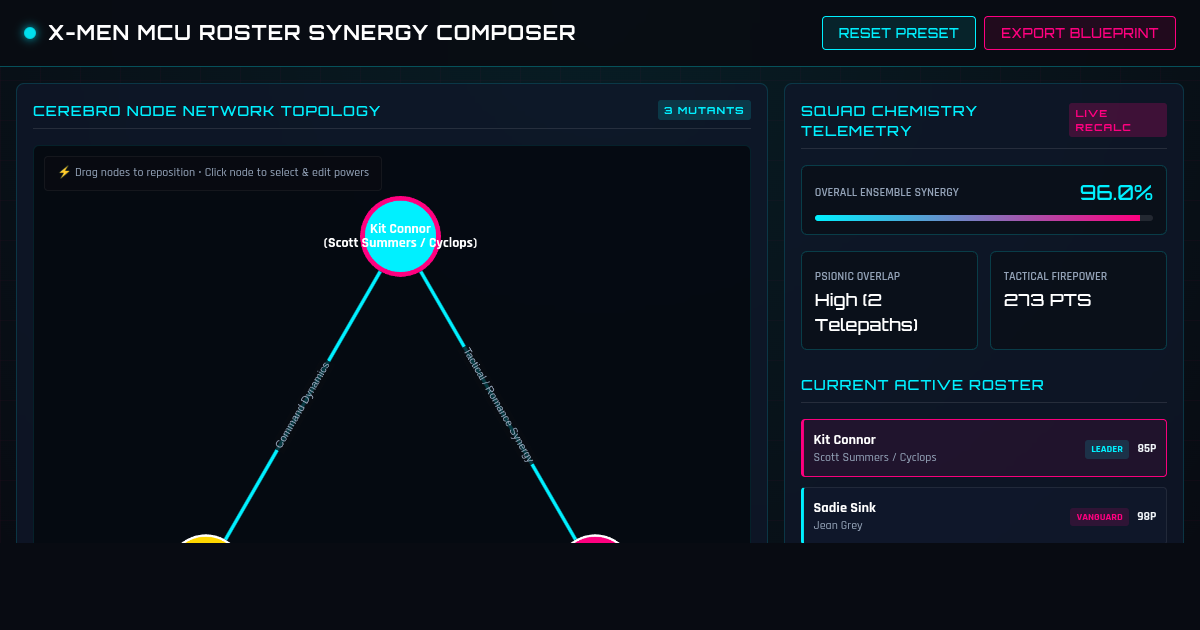Click the Live Recalc badge
1200x630 pixels.
click(1117, 120)
